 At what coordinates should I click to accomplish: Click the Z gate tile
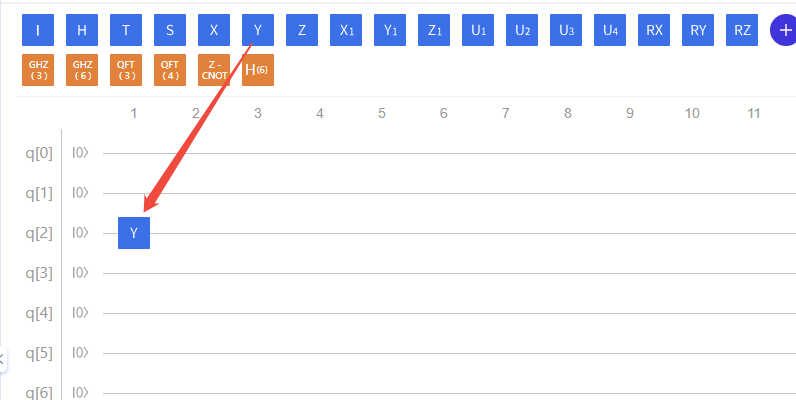point(302,30)
